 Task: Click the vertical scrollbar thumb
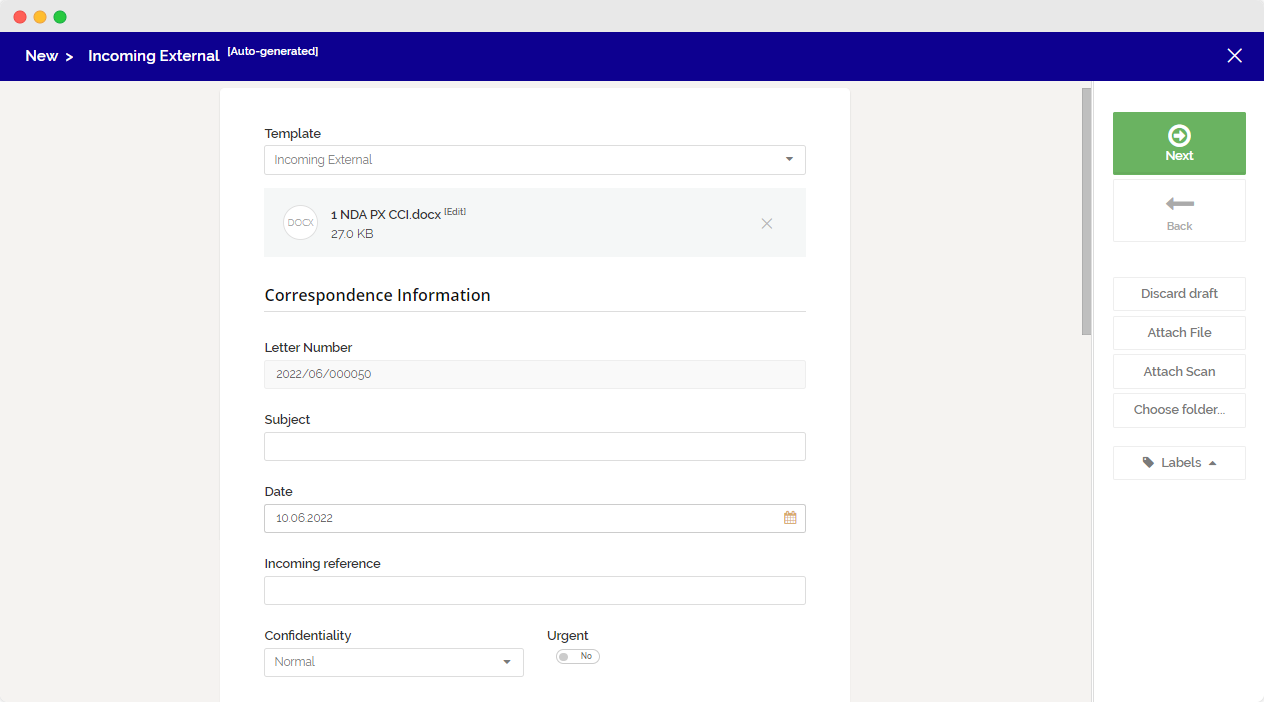point(1086,211)
